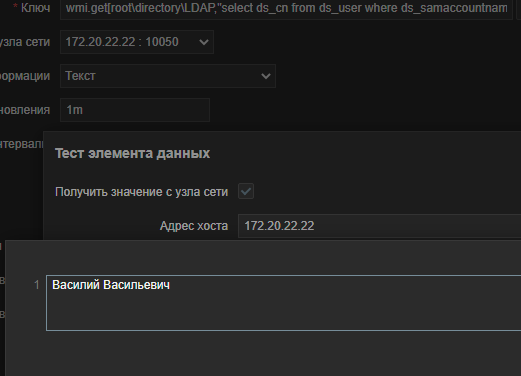Click the Адрес хоста label
The width and height of the screenshot is (521, 376).
194,226
